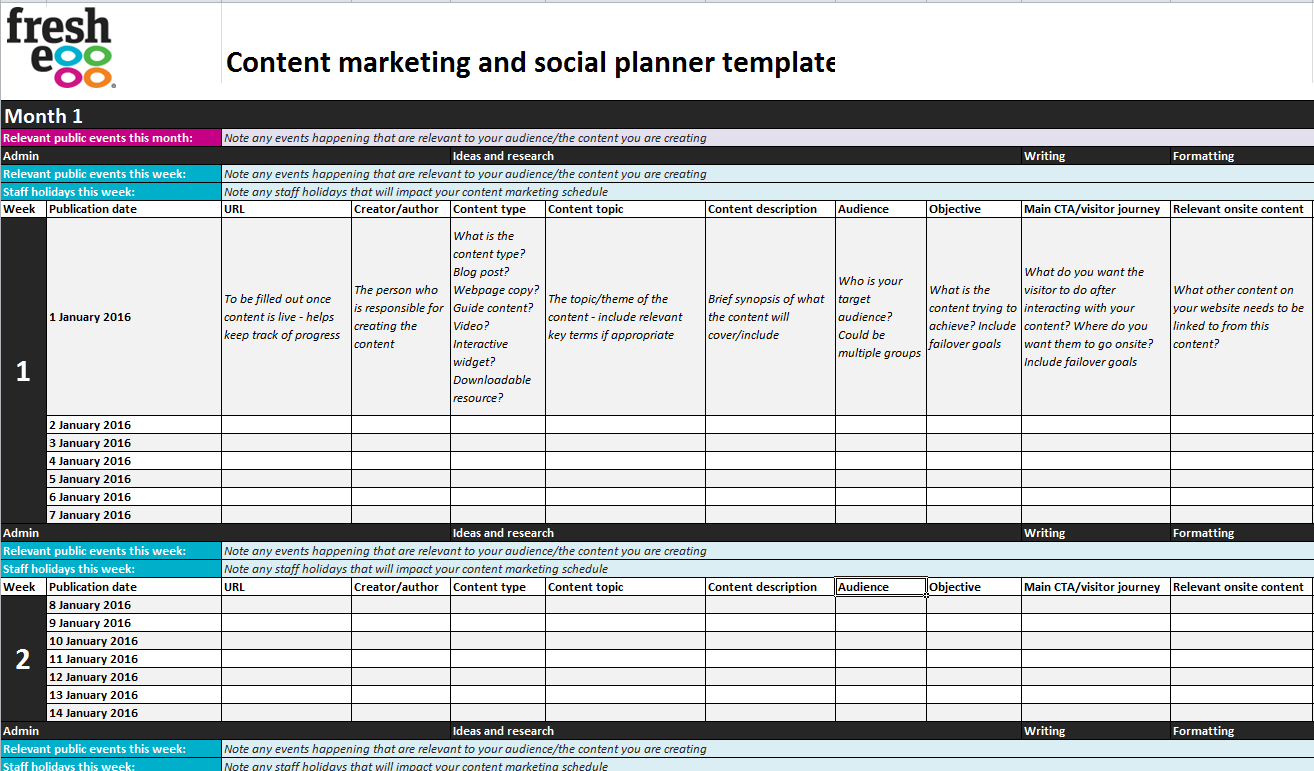Click 'Brief synopsis of what the content will cover' cell
Viewport: 1314px width, 771px height.
tap(770, 317)
